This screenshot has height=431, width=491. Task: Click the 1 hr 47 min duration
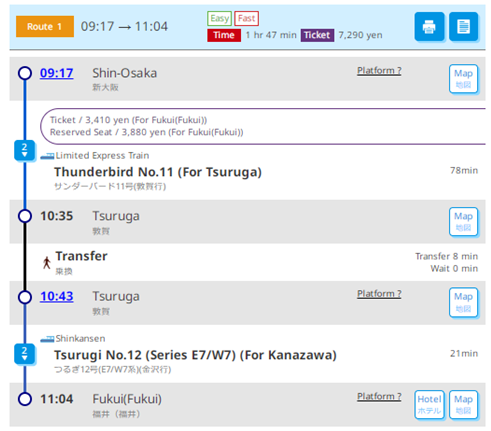tap(271, 35)
